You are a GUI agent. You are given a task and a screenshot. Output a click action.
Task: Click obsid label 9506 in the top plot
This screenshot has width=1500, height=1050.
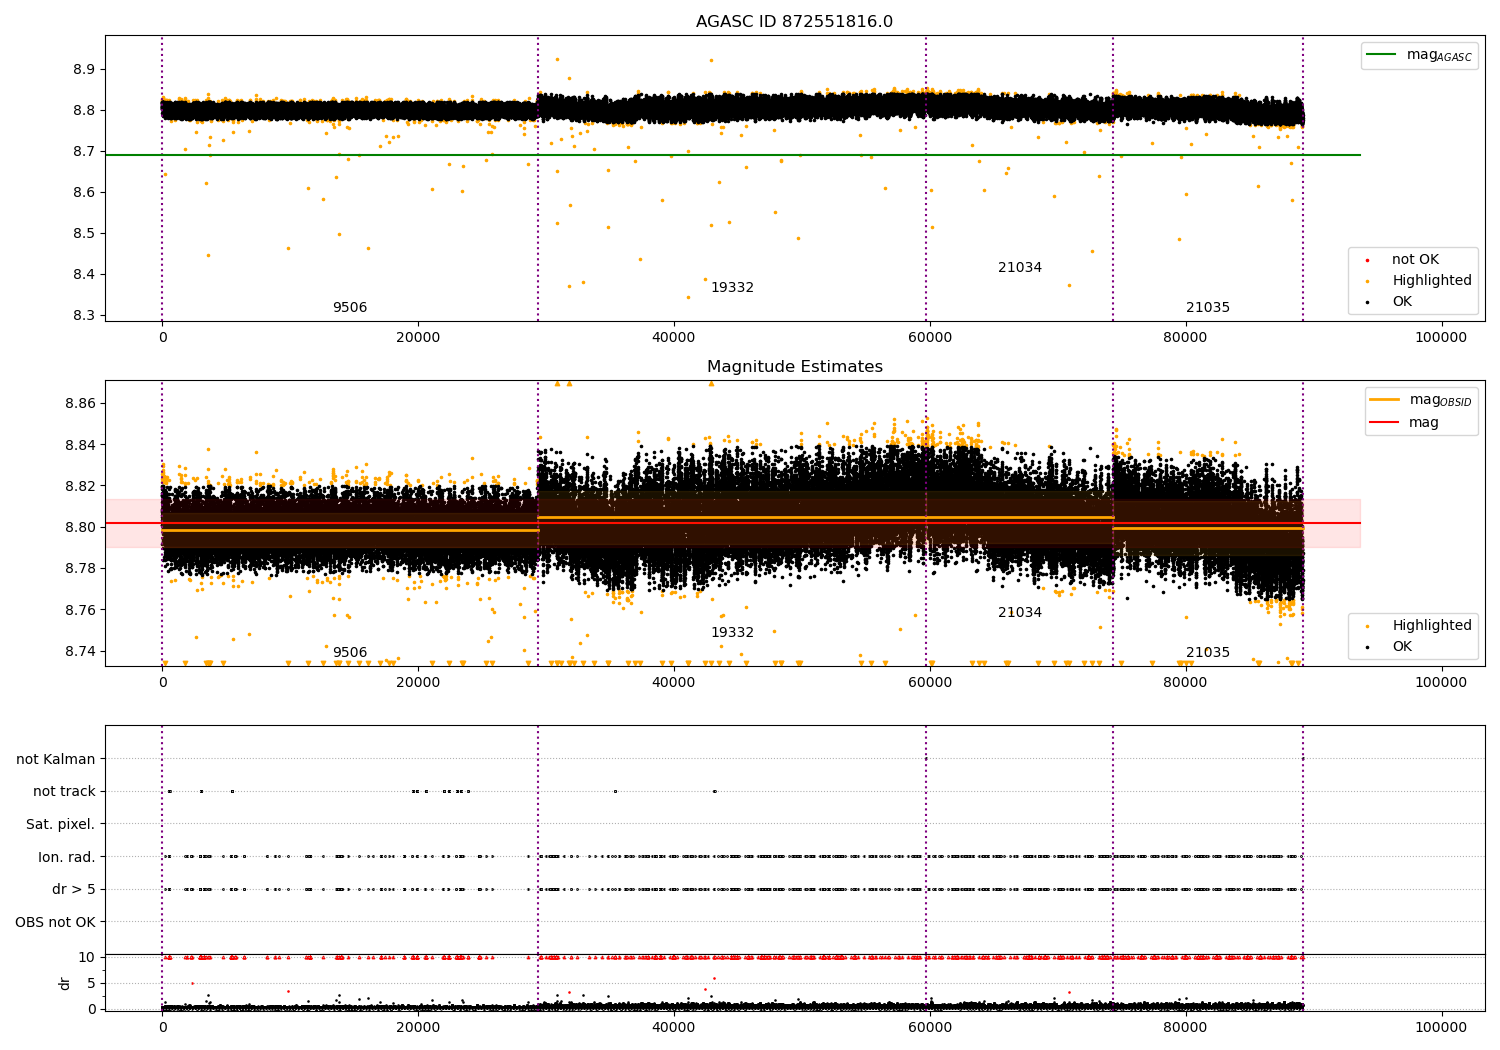pyautogui.click(x=350, y=308)
